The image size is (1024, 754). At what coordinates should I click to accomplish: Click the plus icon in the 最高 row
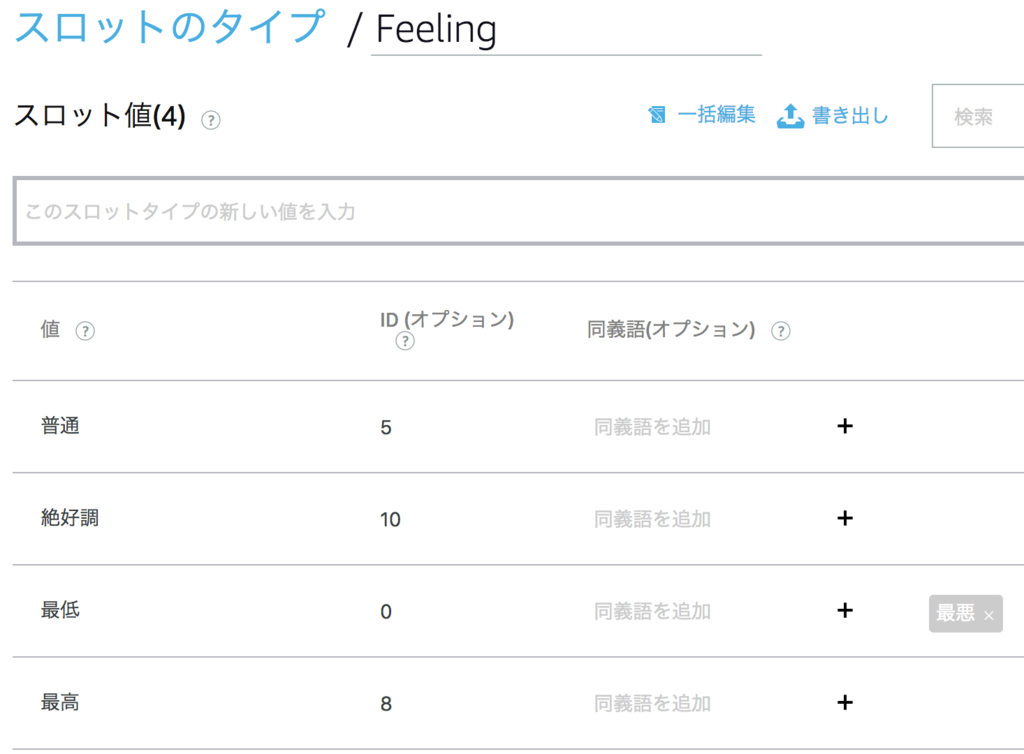click(845, 703)
